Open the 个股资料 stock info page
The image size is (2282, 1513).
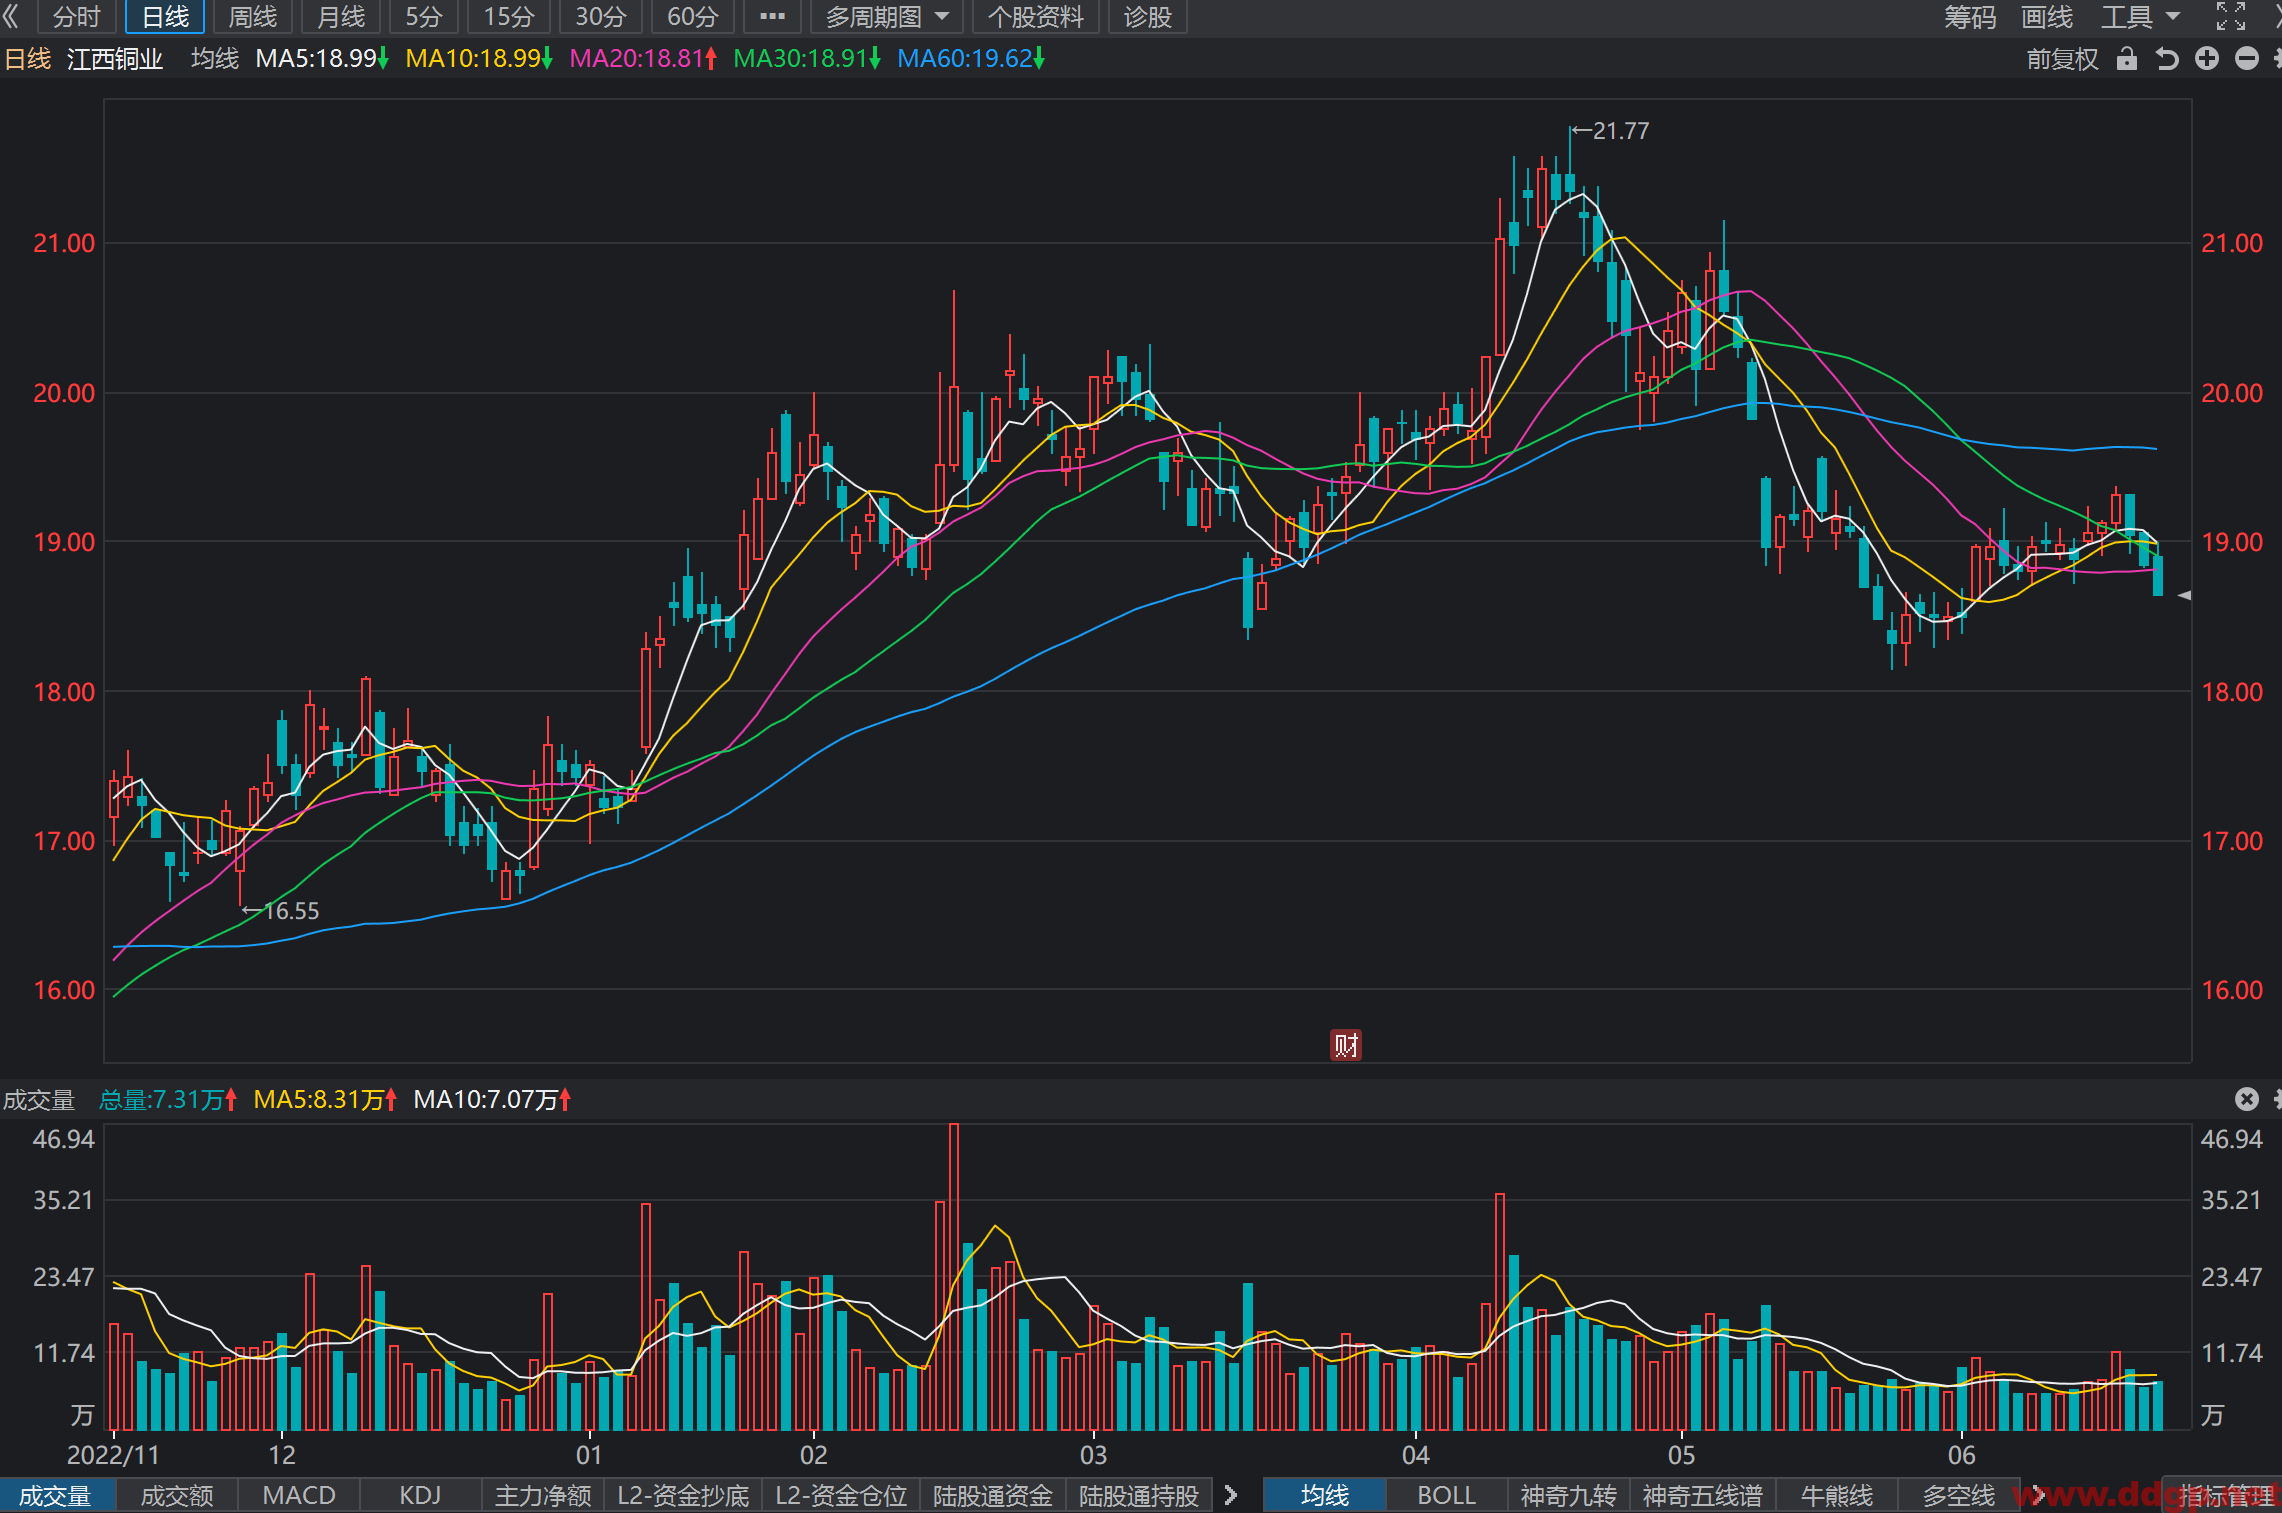[1035, 17]
